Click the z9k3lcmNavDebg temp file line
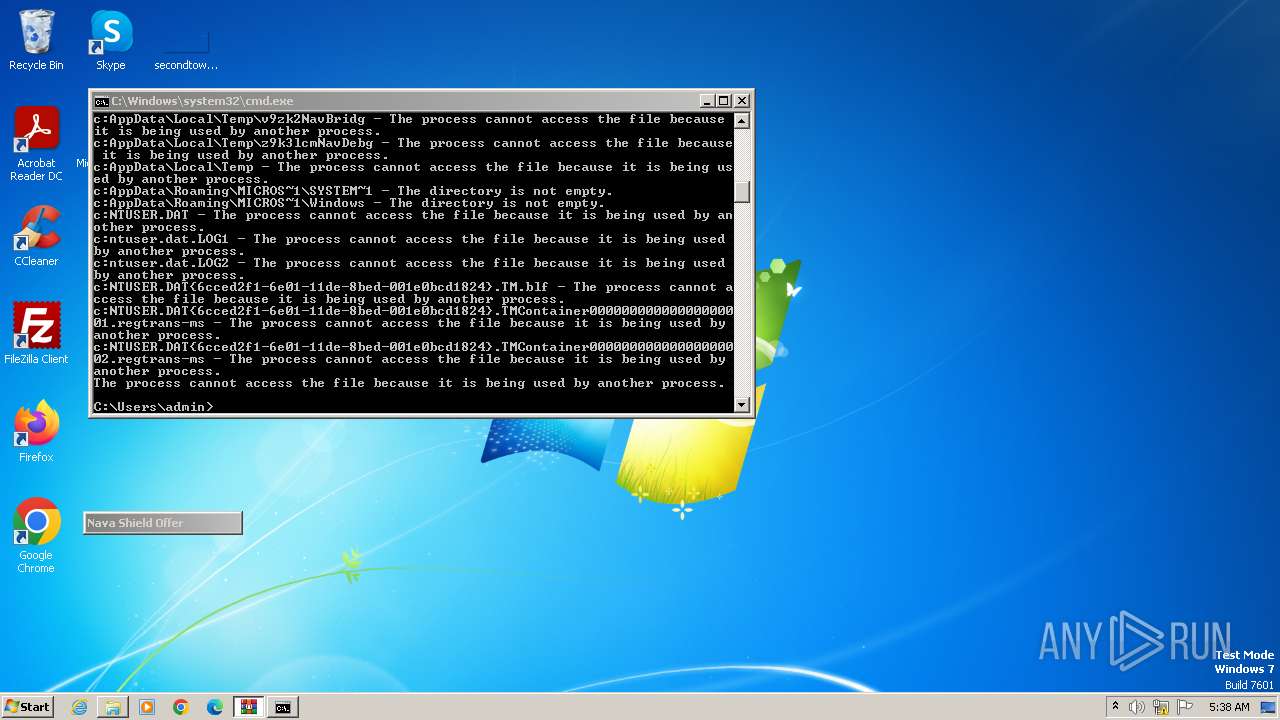The height and width of the screenshot is (720, 1280). pyautogui.click(x=413, y=149)
